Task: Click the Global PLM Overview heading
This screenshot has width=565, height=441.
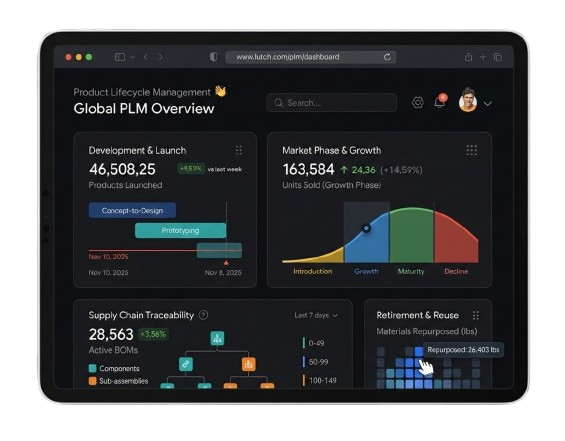Action: [144, 108]
